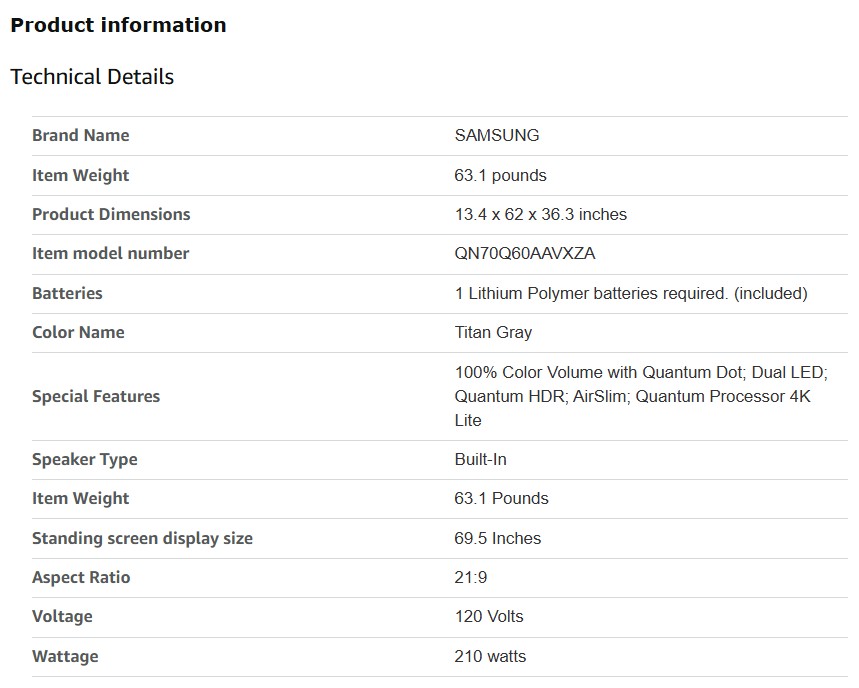Select the Built-In speaker value
859x688 pixels.
[480, 459]
